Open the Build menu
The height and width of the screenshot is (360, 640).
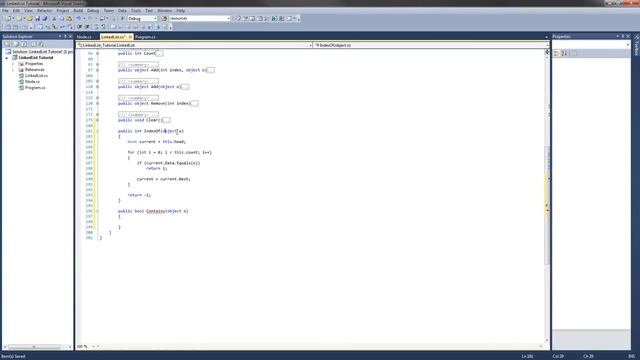(78, 11)
